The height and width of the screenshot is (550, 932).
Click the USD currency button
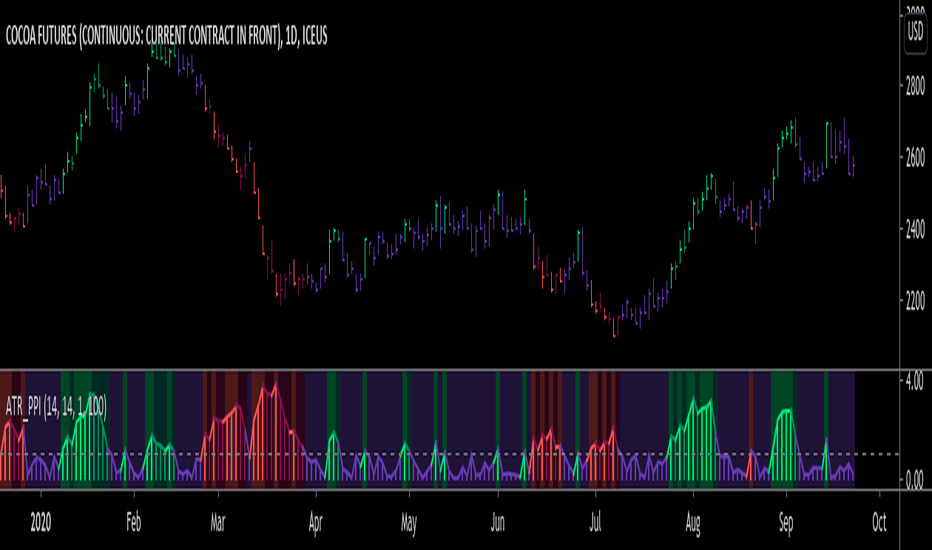point(915,32)
